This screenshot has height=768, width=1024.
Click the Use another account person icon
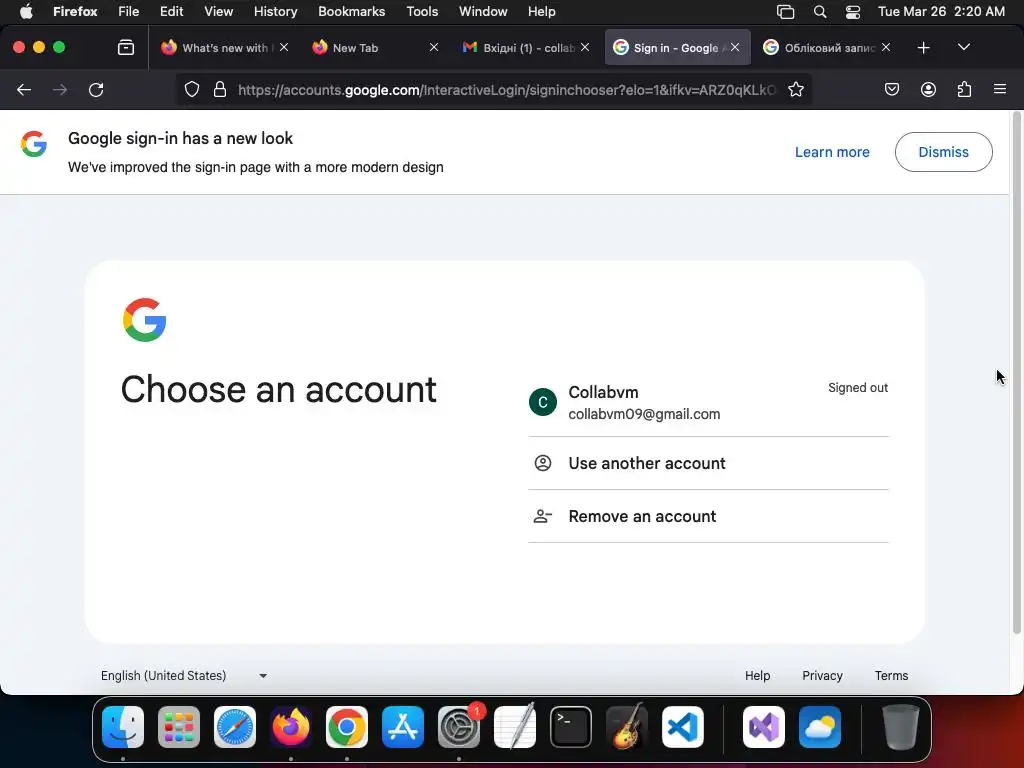(x=543, y=463)
